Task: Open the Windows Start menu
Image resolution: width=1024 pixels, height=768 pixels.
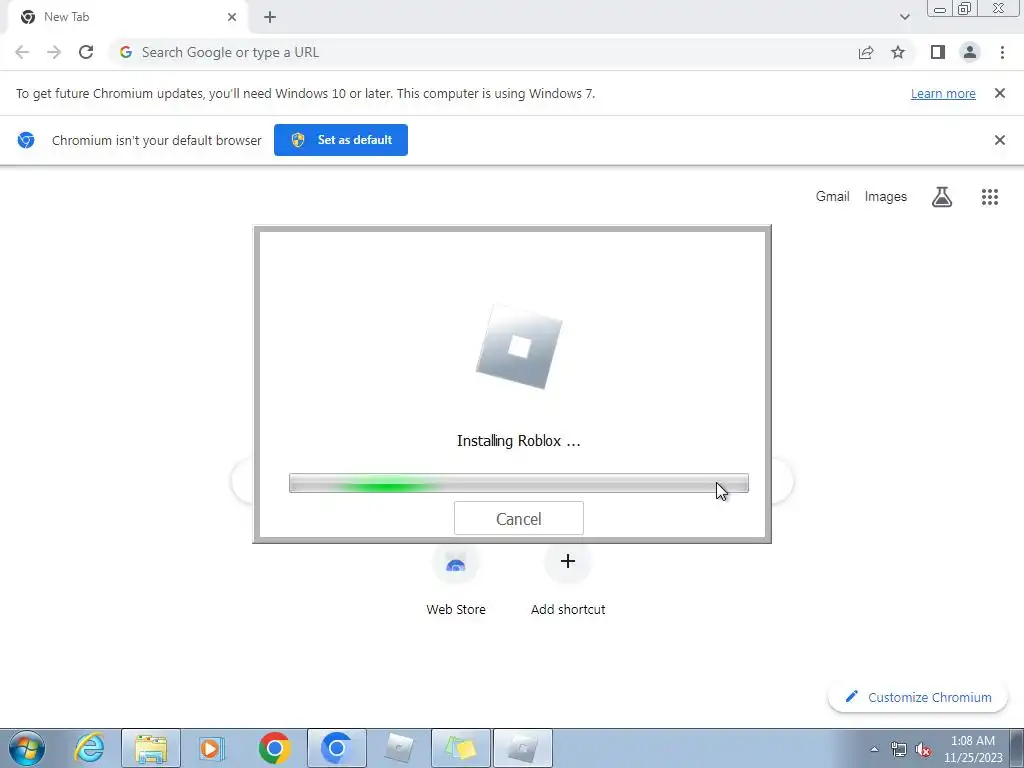Action: pos(27,748)
